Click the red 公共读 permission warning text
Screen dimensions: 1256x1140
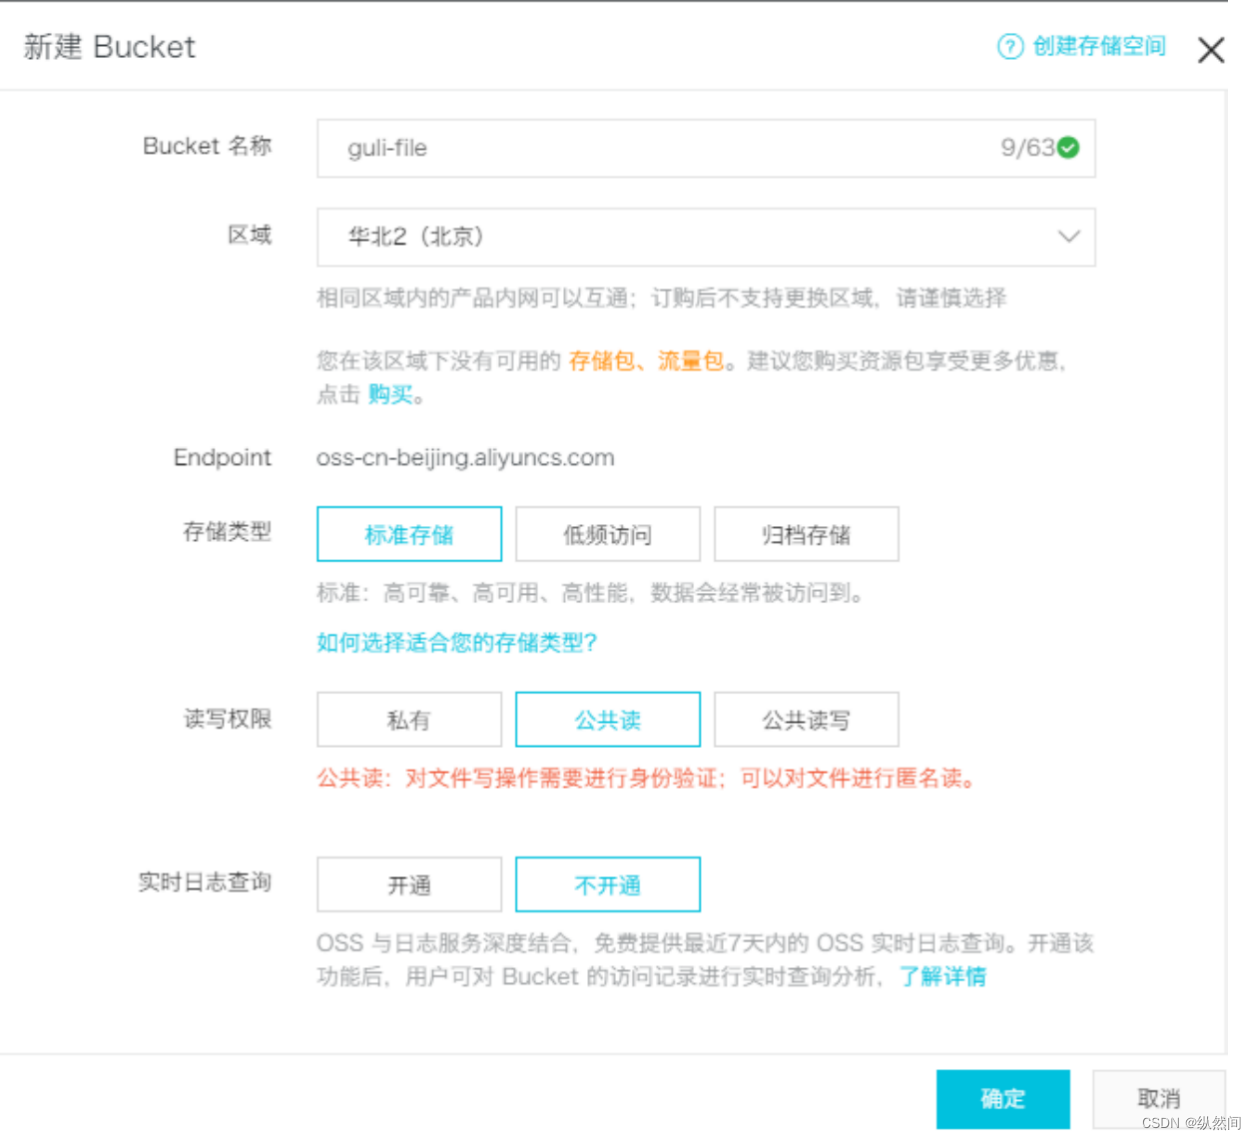(x=648, y=778)
